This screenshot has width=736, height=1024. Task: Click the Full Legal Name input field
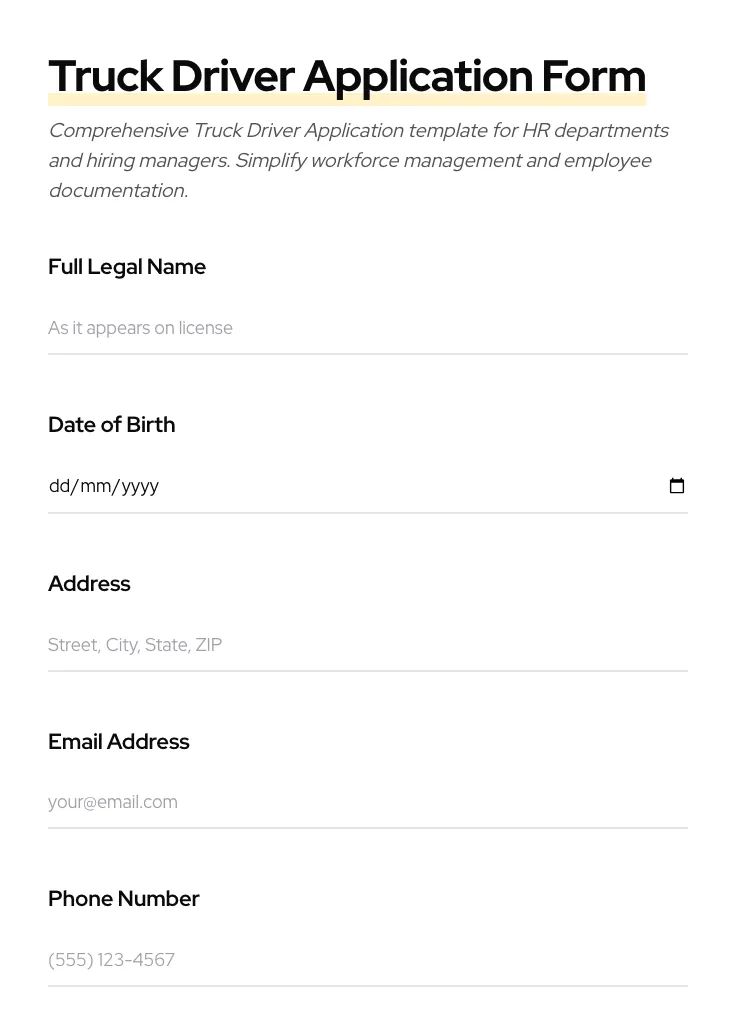point(367,328)
